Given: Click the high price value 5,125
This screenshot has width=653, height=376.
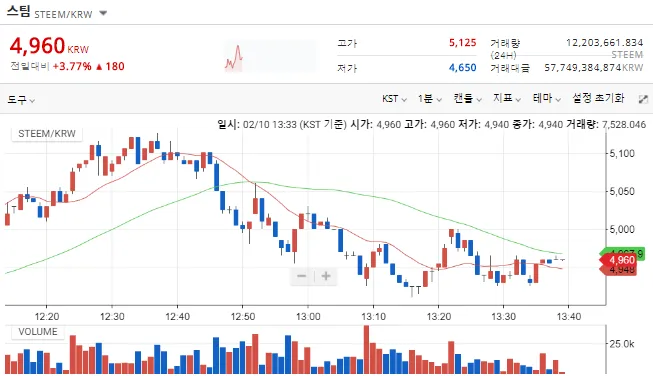Looking at the screenshot, I should pos(462,42).
